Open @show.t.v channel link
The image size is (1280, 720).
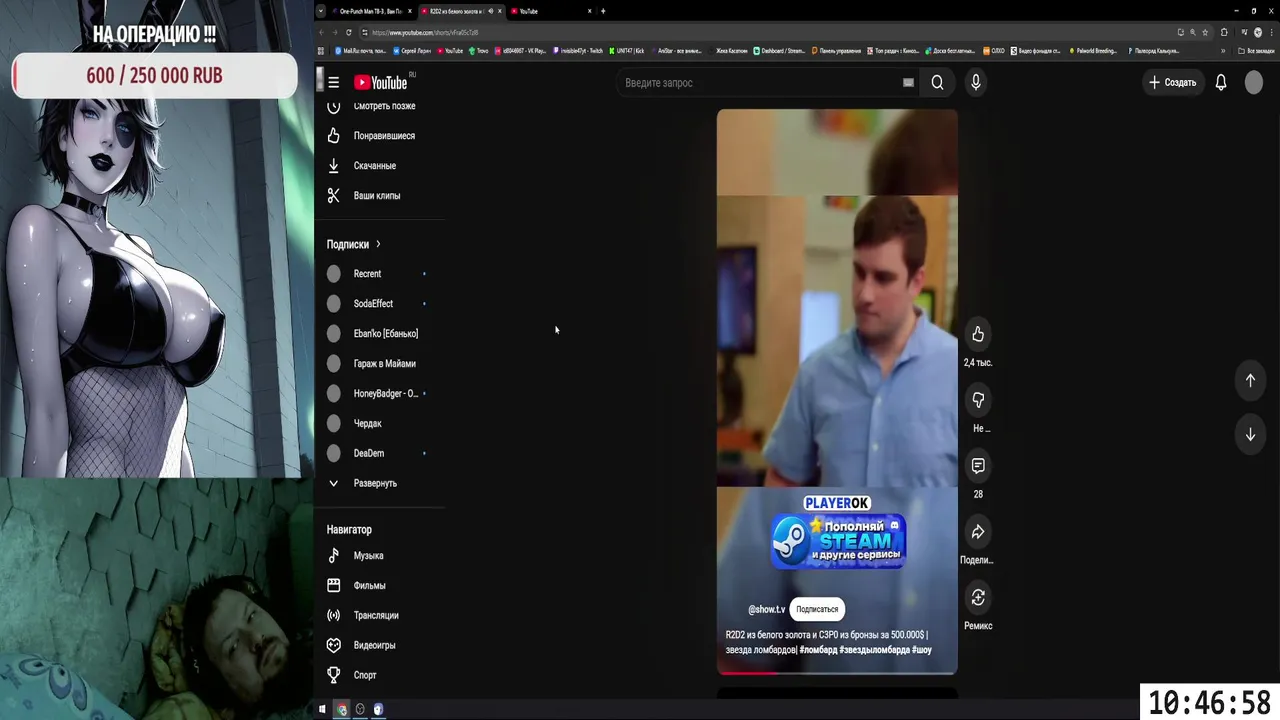click(766, 609)
